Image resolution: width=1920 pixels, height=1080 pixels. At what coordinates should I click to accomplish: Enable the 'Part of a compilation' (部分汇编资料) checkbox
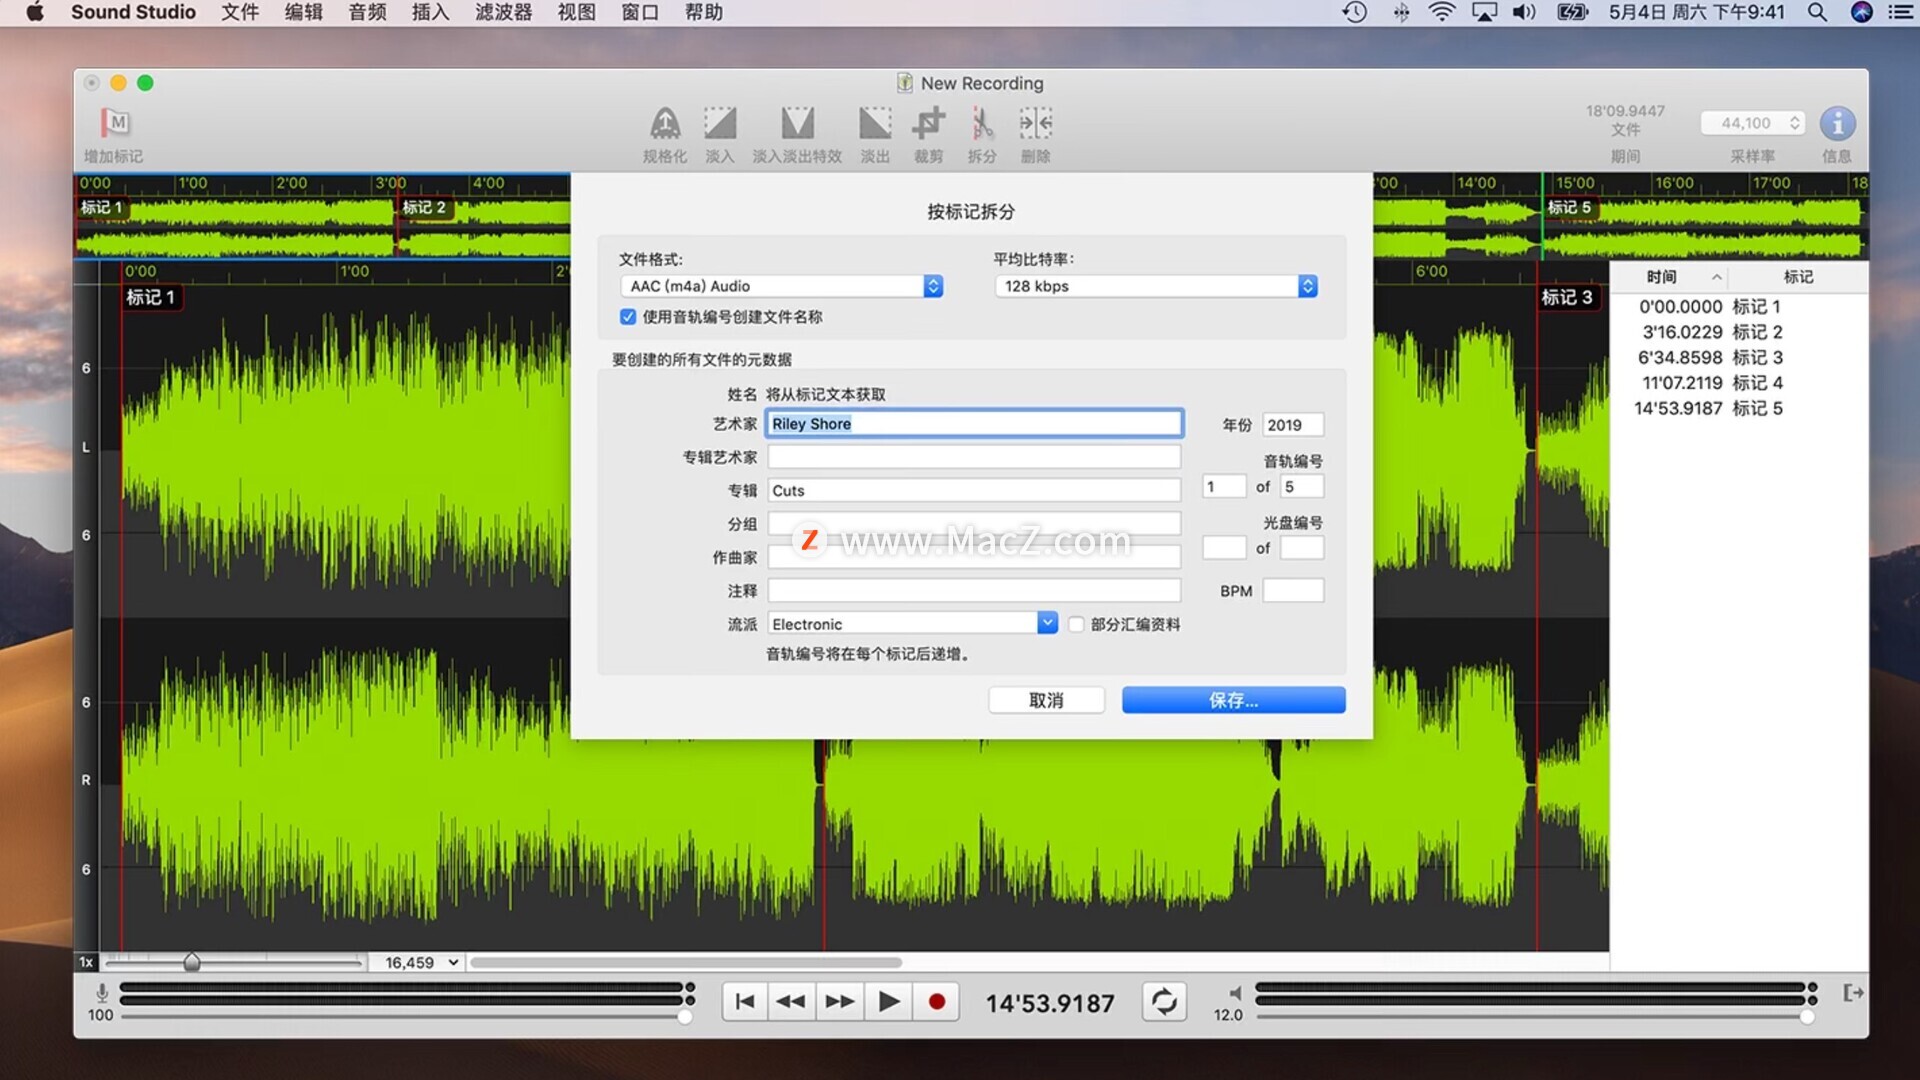tap(1076, 624)
